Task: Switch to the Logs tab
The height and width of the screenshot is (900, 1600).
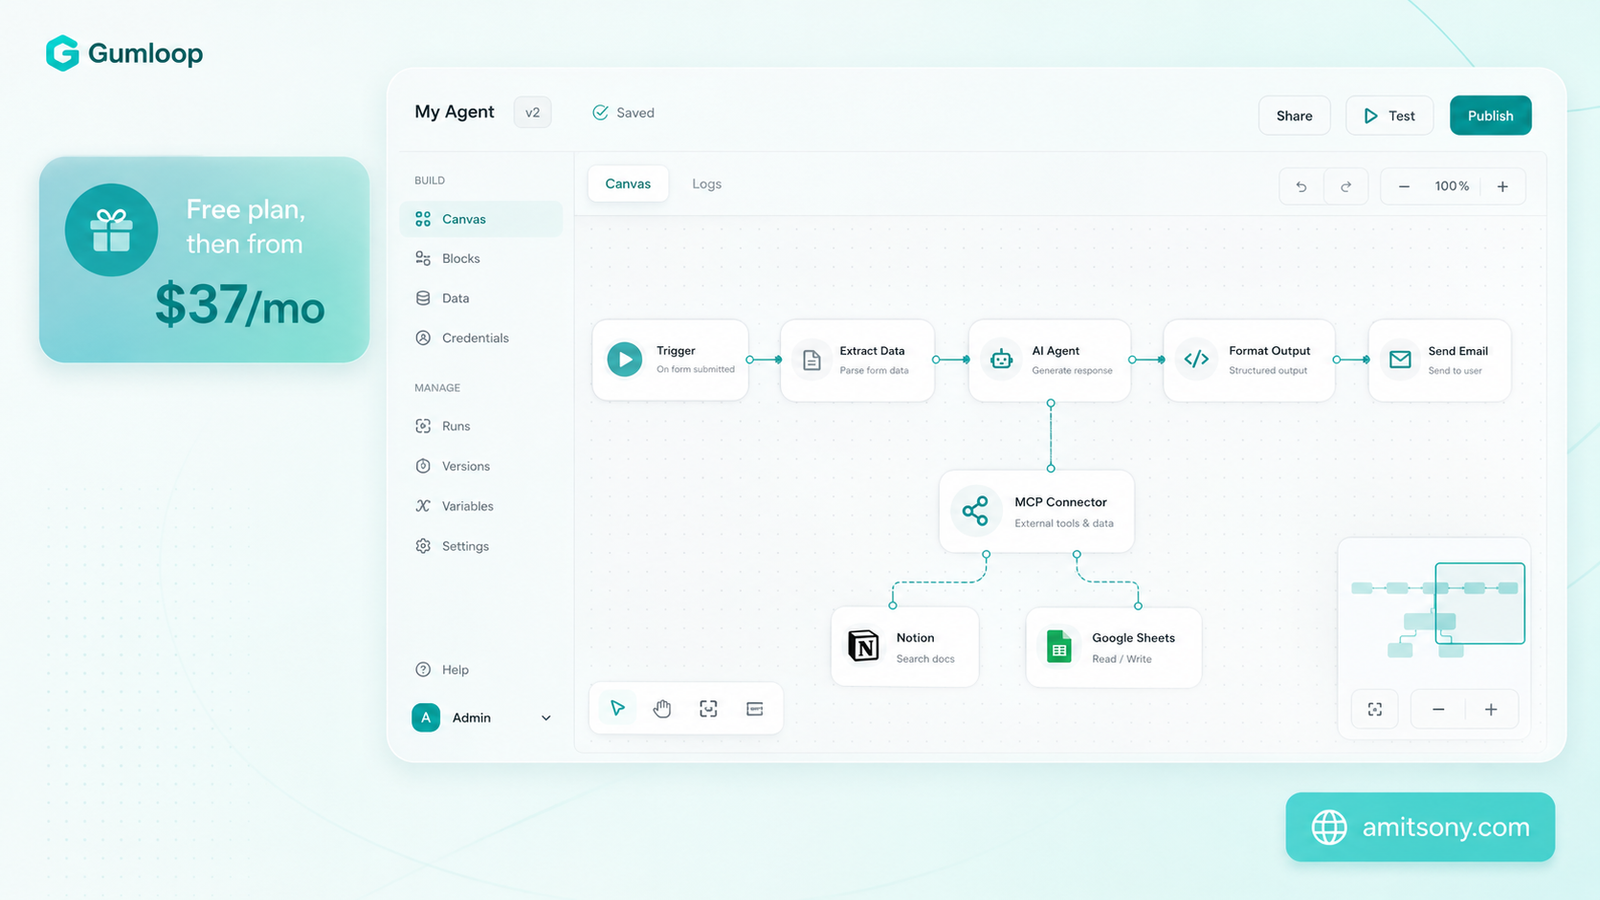Action: [707, 184]
